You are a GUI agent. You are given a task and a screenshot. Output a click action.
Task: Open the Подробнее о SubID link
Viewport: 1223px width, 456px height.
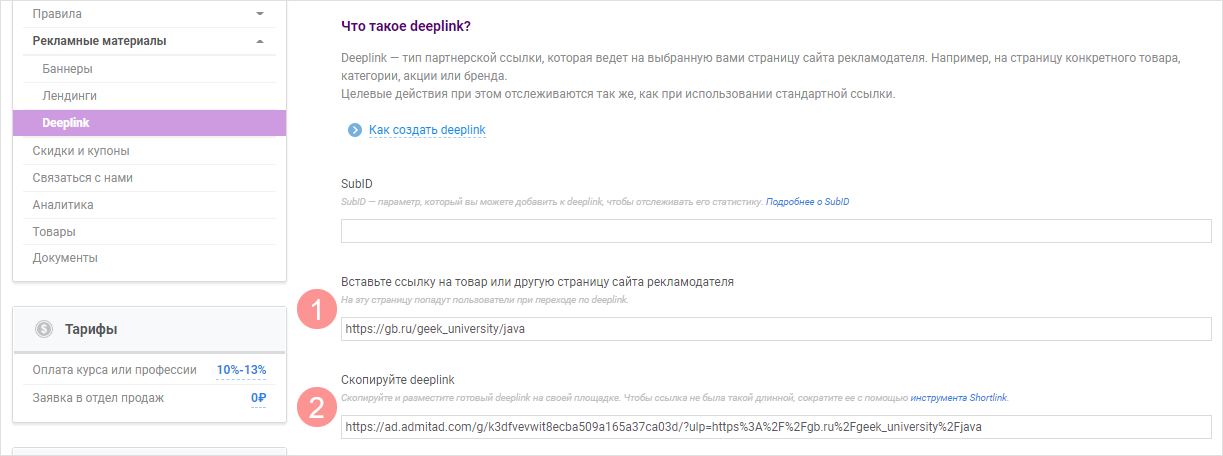(x=807, y=202)
